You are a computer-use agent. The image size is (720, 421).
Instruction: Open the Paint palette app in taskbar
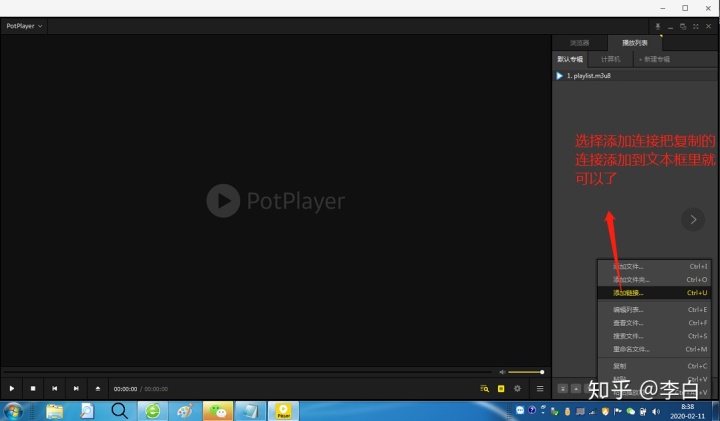pyautogui.click(x=185, y=411)
